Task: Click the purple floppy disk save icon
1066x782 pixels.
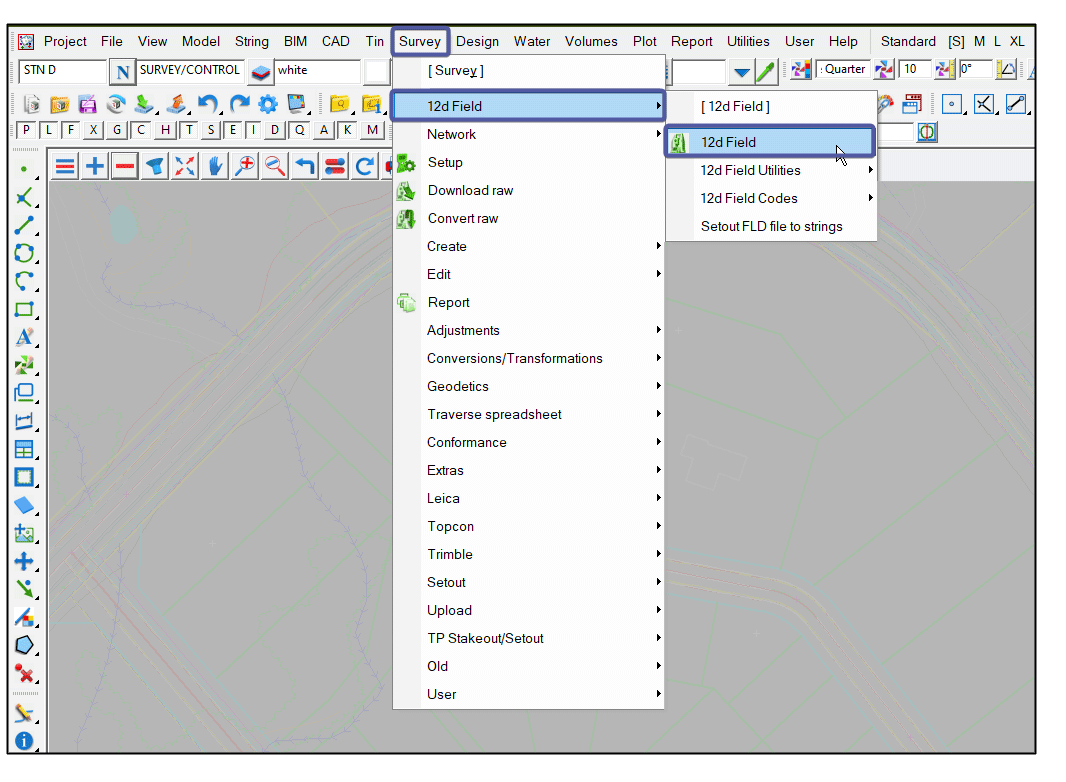Action: click(87, 105)
